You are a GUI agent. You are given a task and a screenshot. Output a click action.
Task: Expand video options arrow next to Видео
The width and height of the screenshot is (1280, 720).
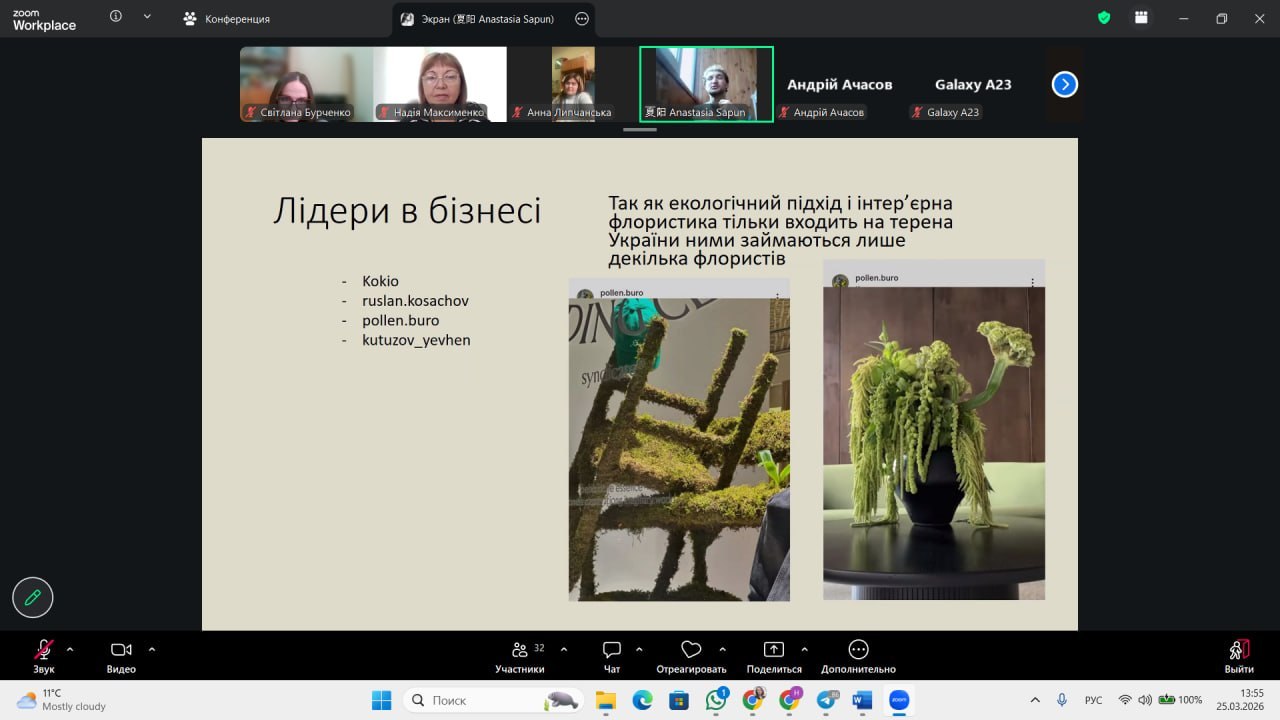tap(152, 649)
